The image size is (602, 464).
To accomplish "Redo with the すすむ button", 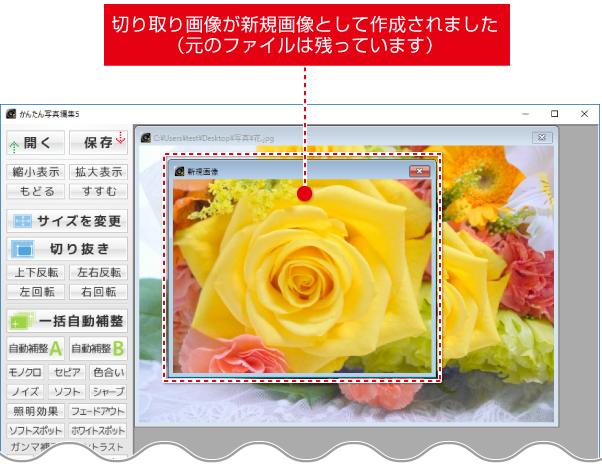I will point(98,191).
